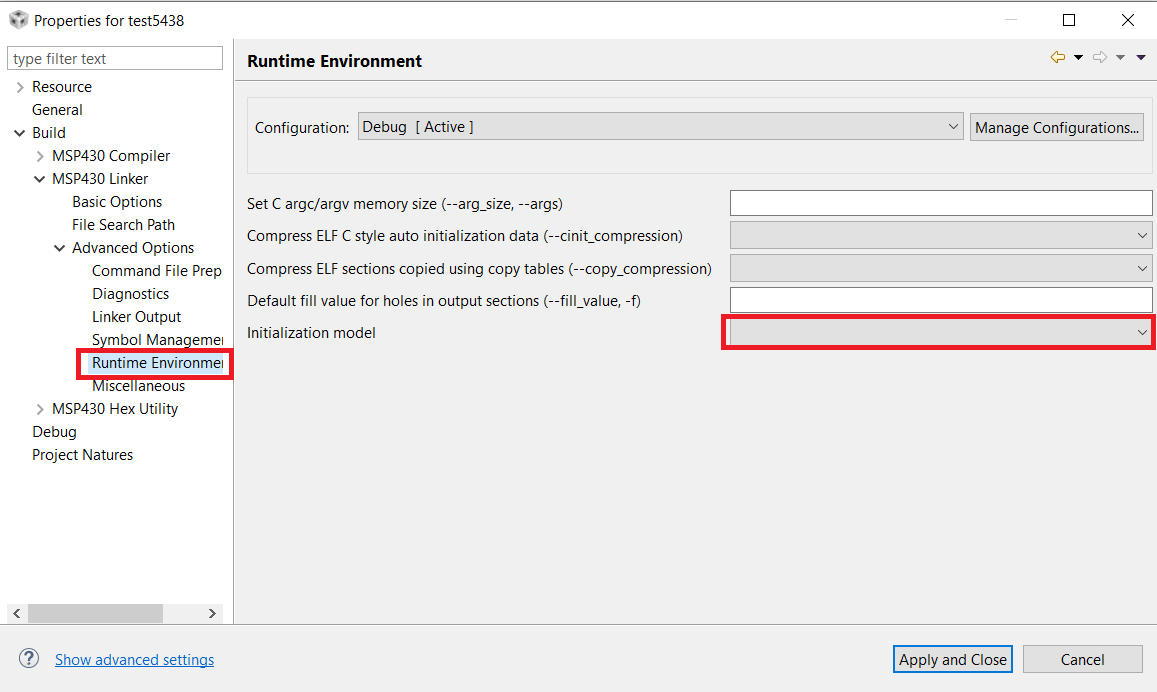Click the forward navigation arrow icon

[x=1099, y=58]
